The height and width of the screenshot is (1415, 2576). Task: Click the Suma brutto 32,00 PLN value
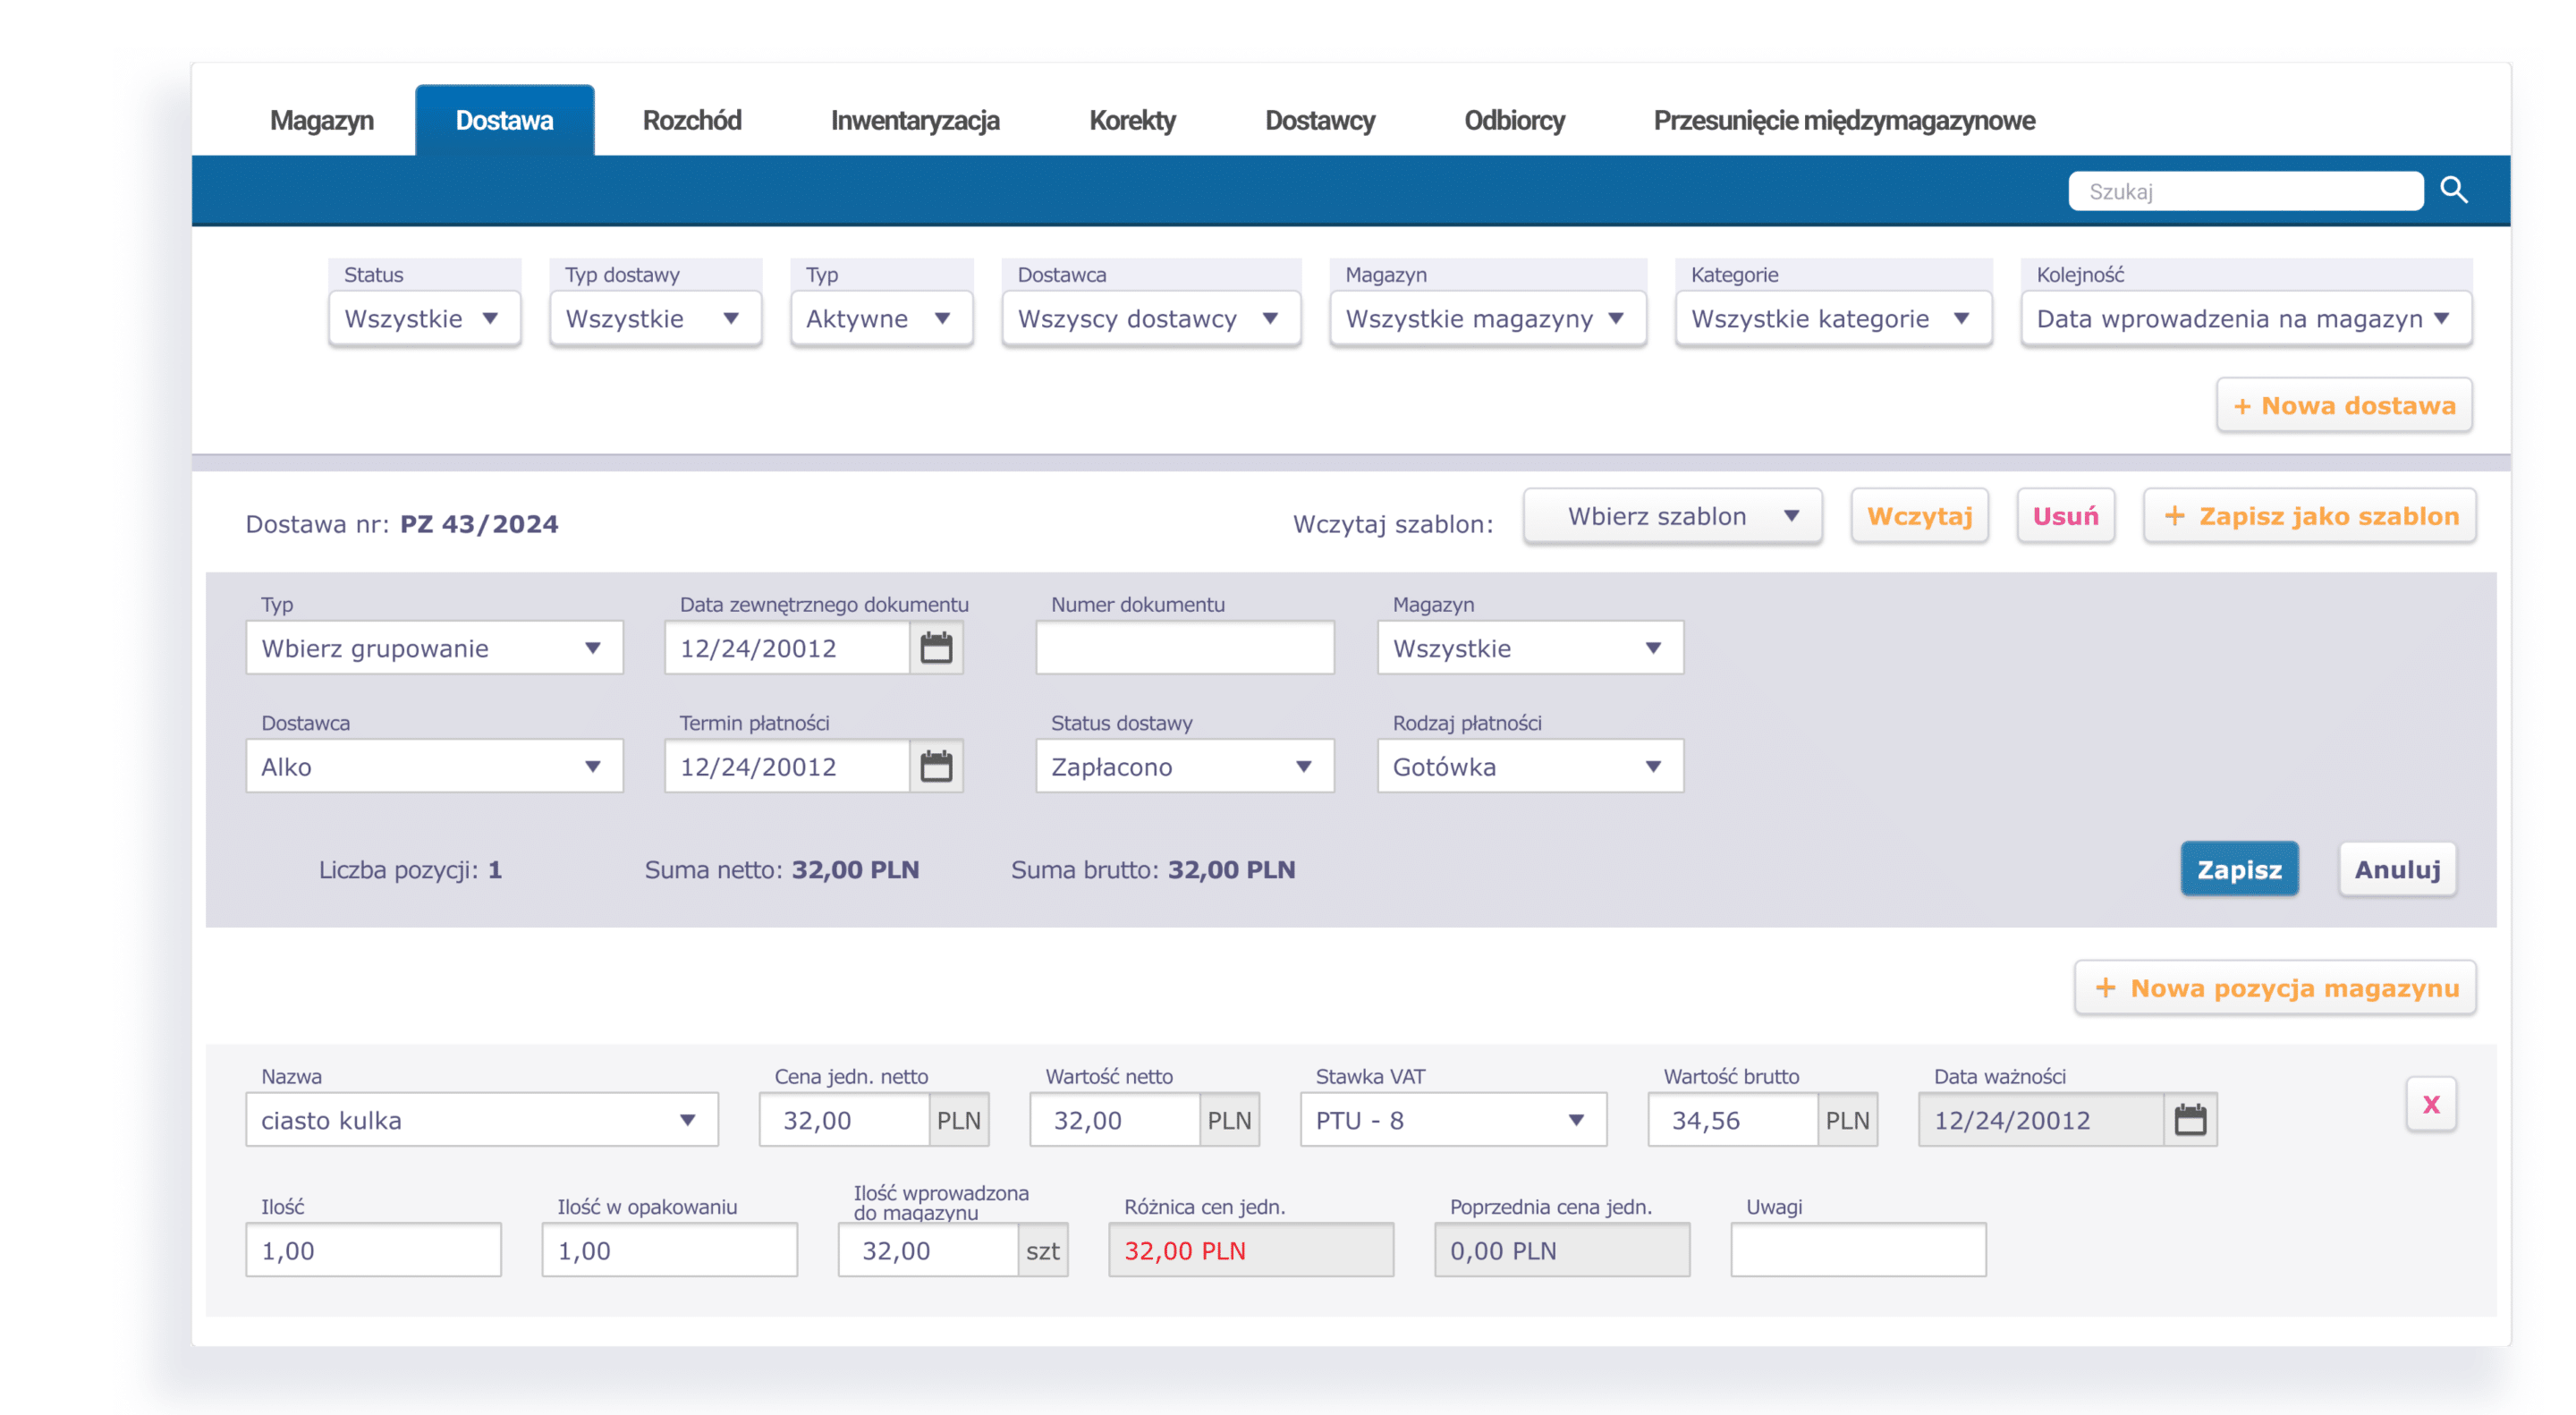(1231, 870)
